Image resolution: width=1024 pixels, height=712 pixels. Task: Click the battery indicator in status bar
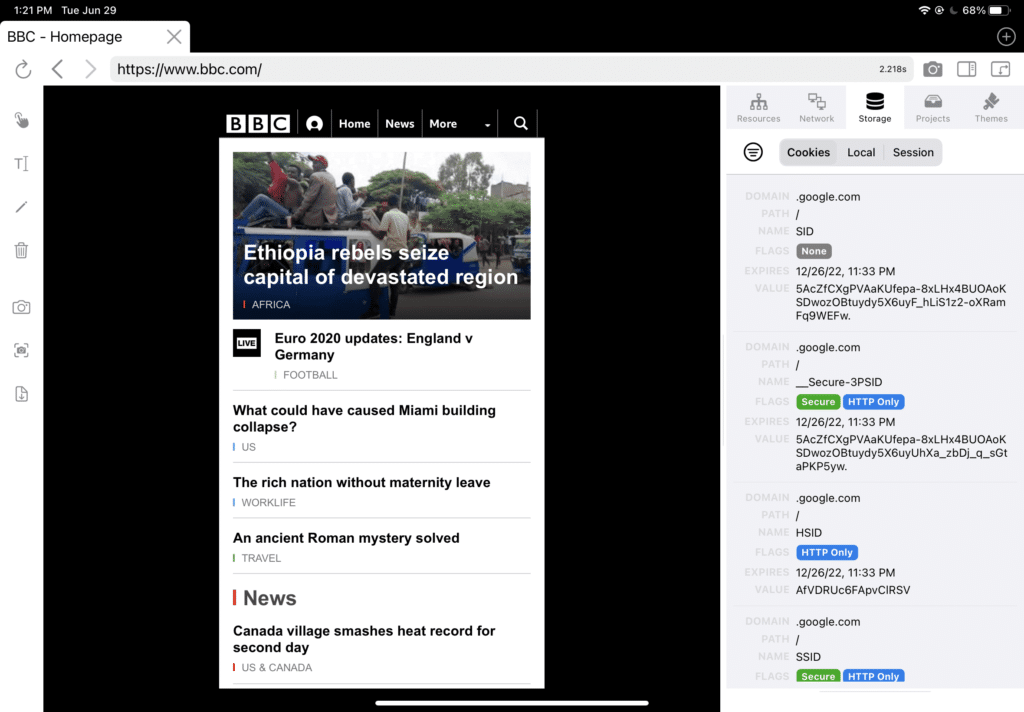pyautogui.click(x=999, y=10)
